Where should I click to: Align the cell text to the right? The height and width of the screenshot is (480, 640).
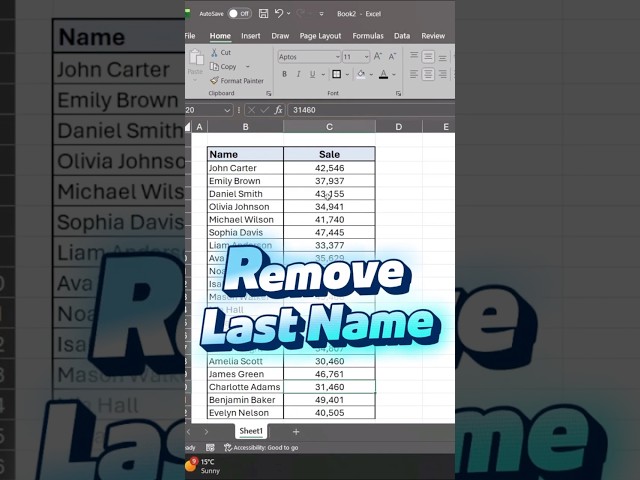point(442,74)
